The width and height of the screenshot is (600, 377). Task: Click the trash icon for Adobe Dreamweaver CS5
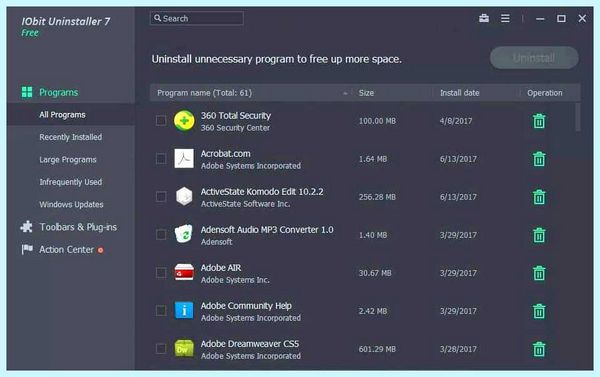pyautogui.click(x=539, y=349)
